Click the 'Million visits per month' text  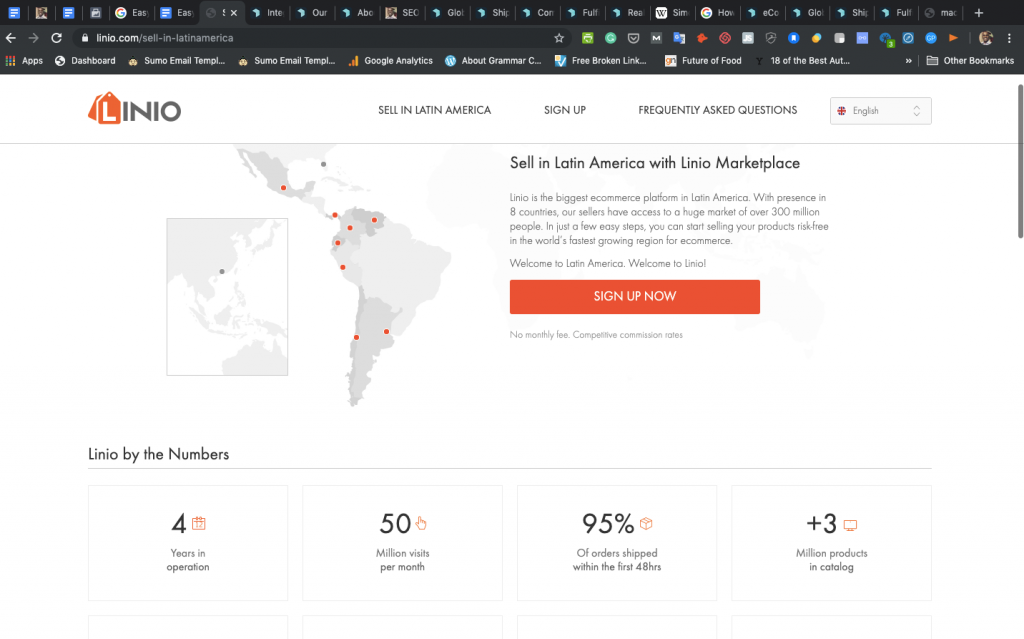coord(402,560)
